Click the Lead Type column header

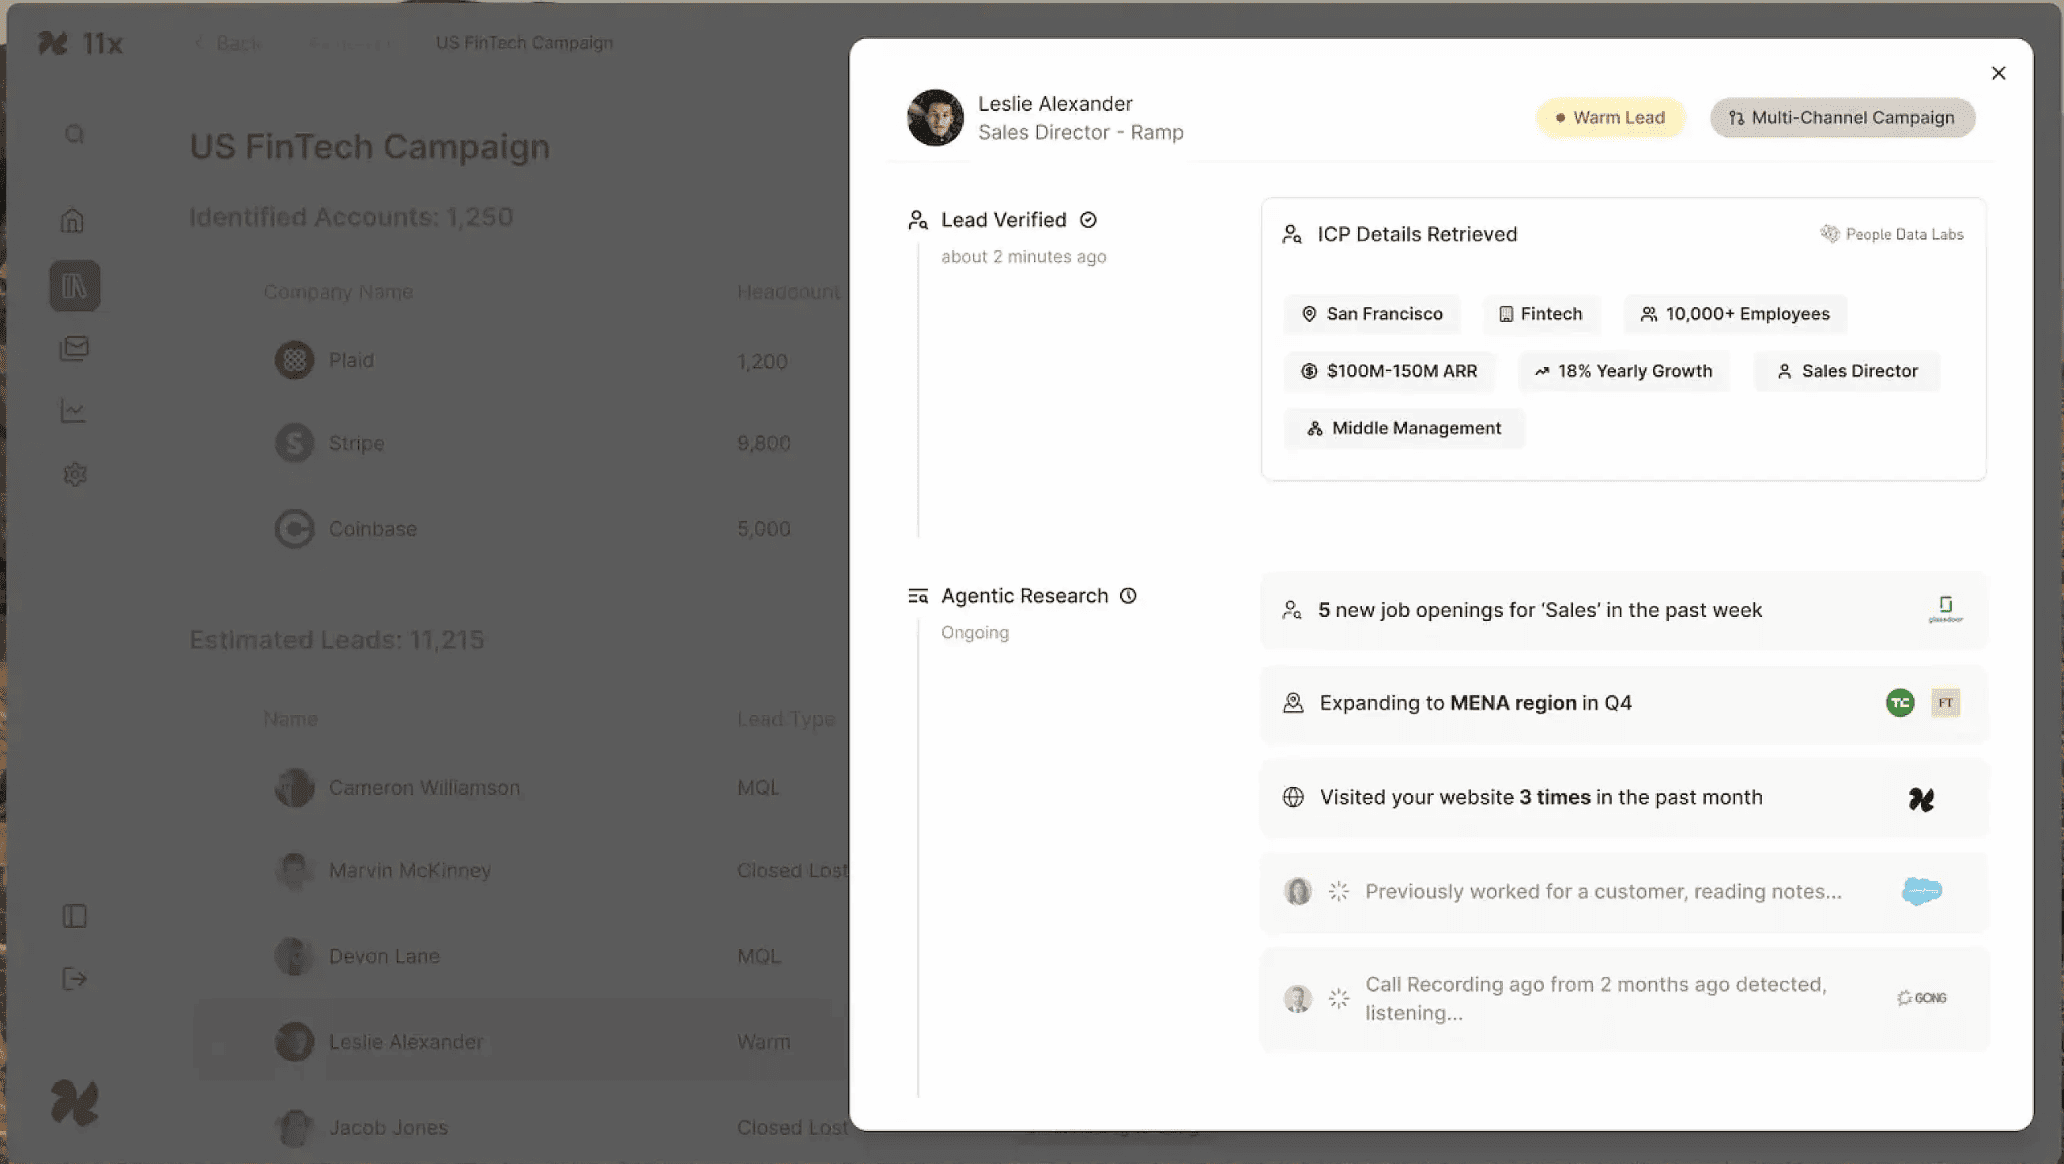(786, 719)
